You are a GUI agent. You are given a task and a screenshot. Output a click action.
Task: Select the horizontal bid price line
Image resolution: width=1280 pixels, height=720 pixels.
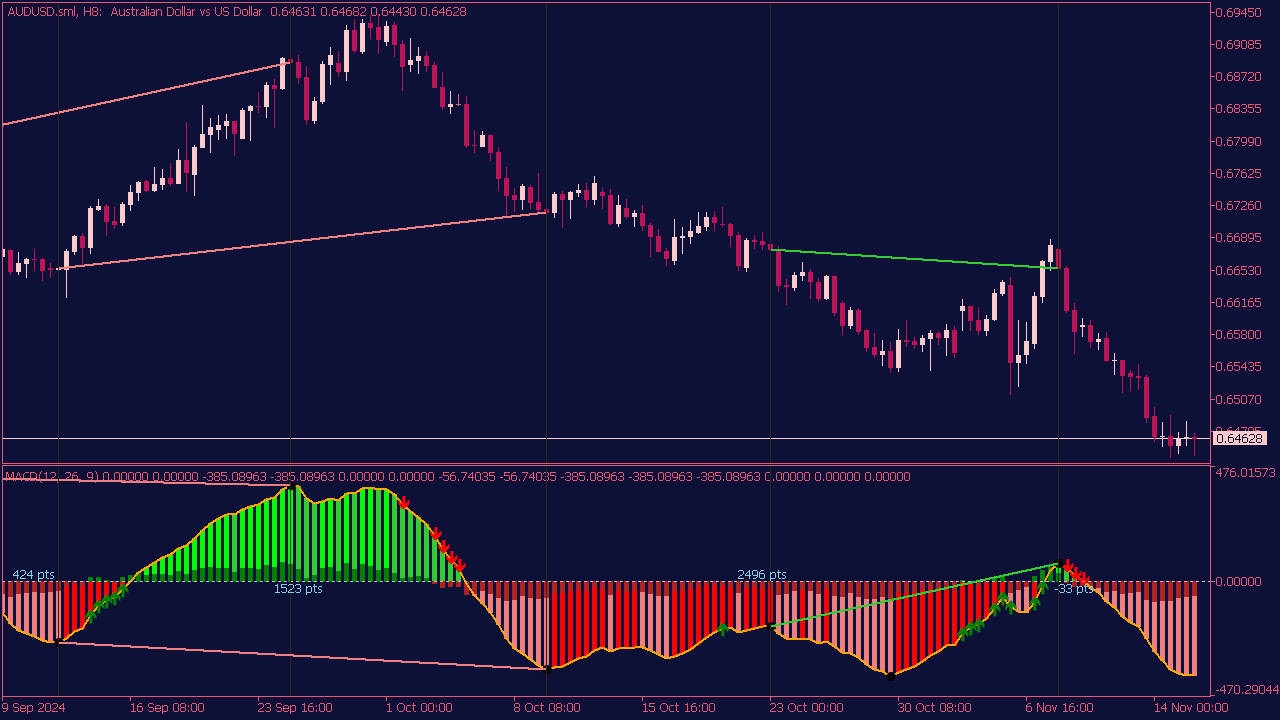(605, 438)
